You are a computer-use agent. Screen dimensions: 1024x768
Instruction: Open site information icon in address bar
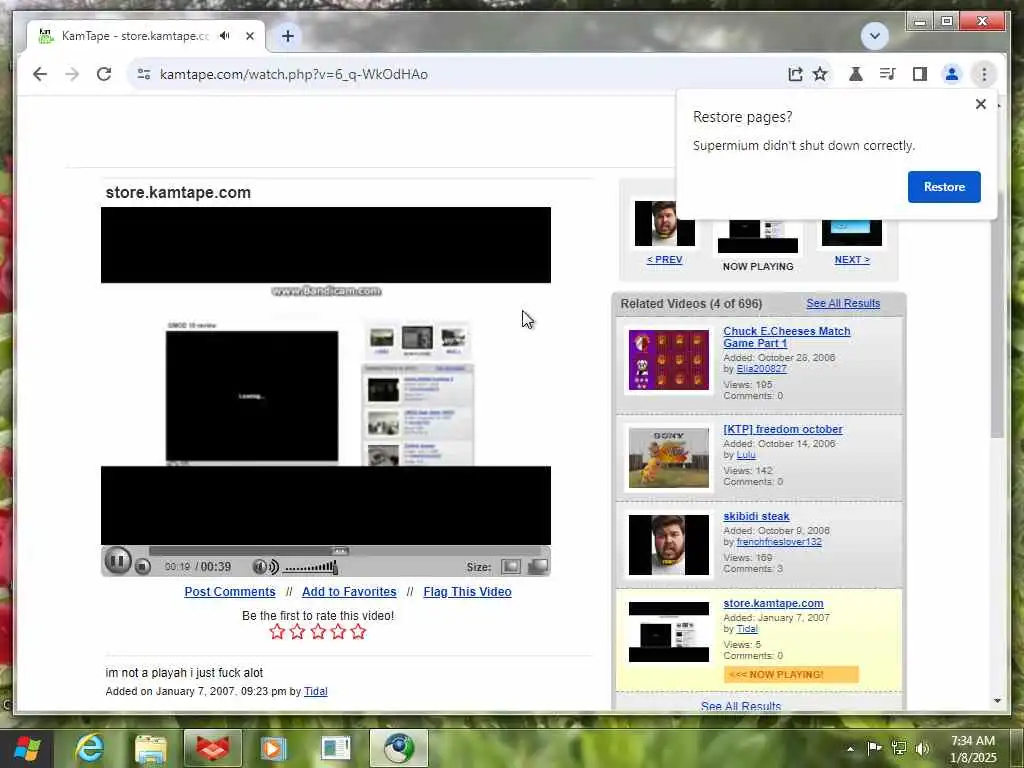(144, 74)
